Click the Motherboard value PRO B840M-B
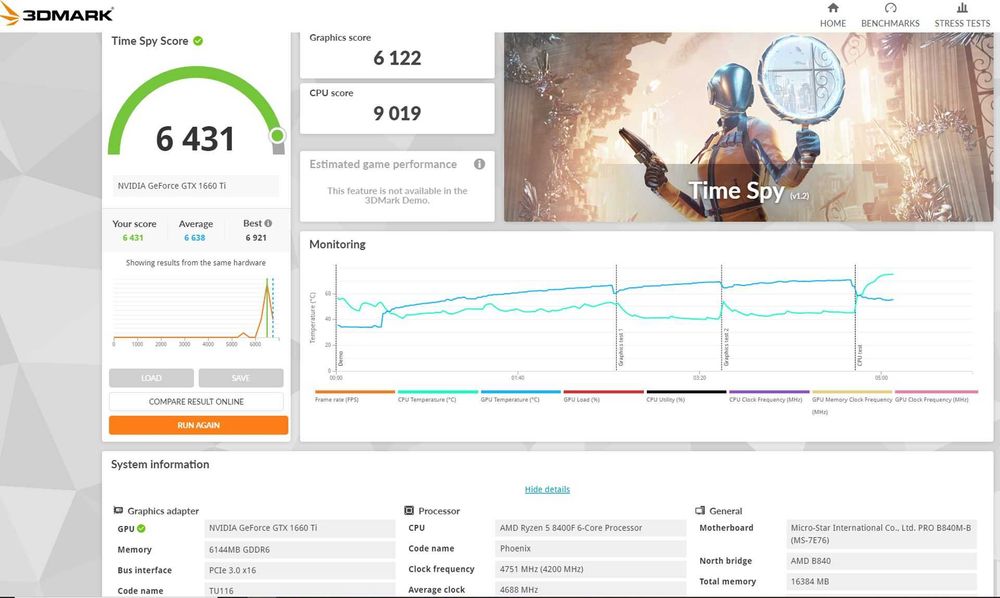This screenshot has height=598, width=1000. (881, 534)
